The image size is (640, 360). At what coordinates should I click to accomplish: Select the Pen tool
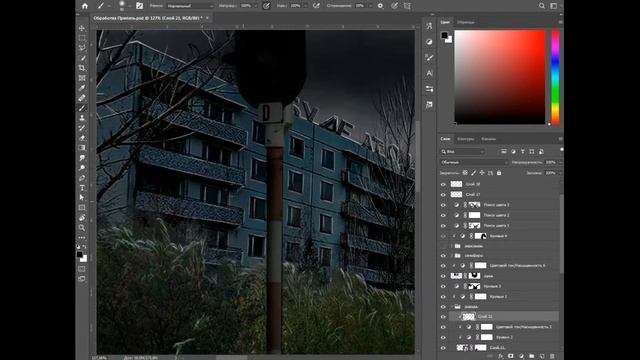(82, 178)
